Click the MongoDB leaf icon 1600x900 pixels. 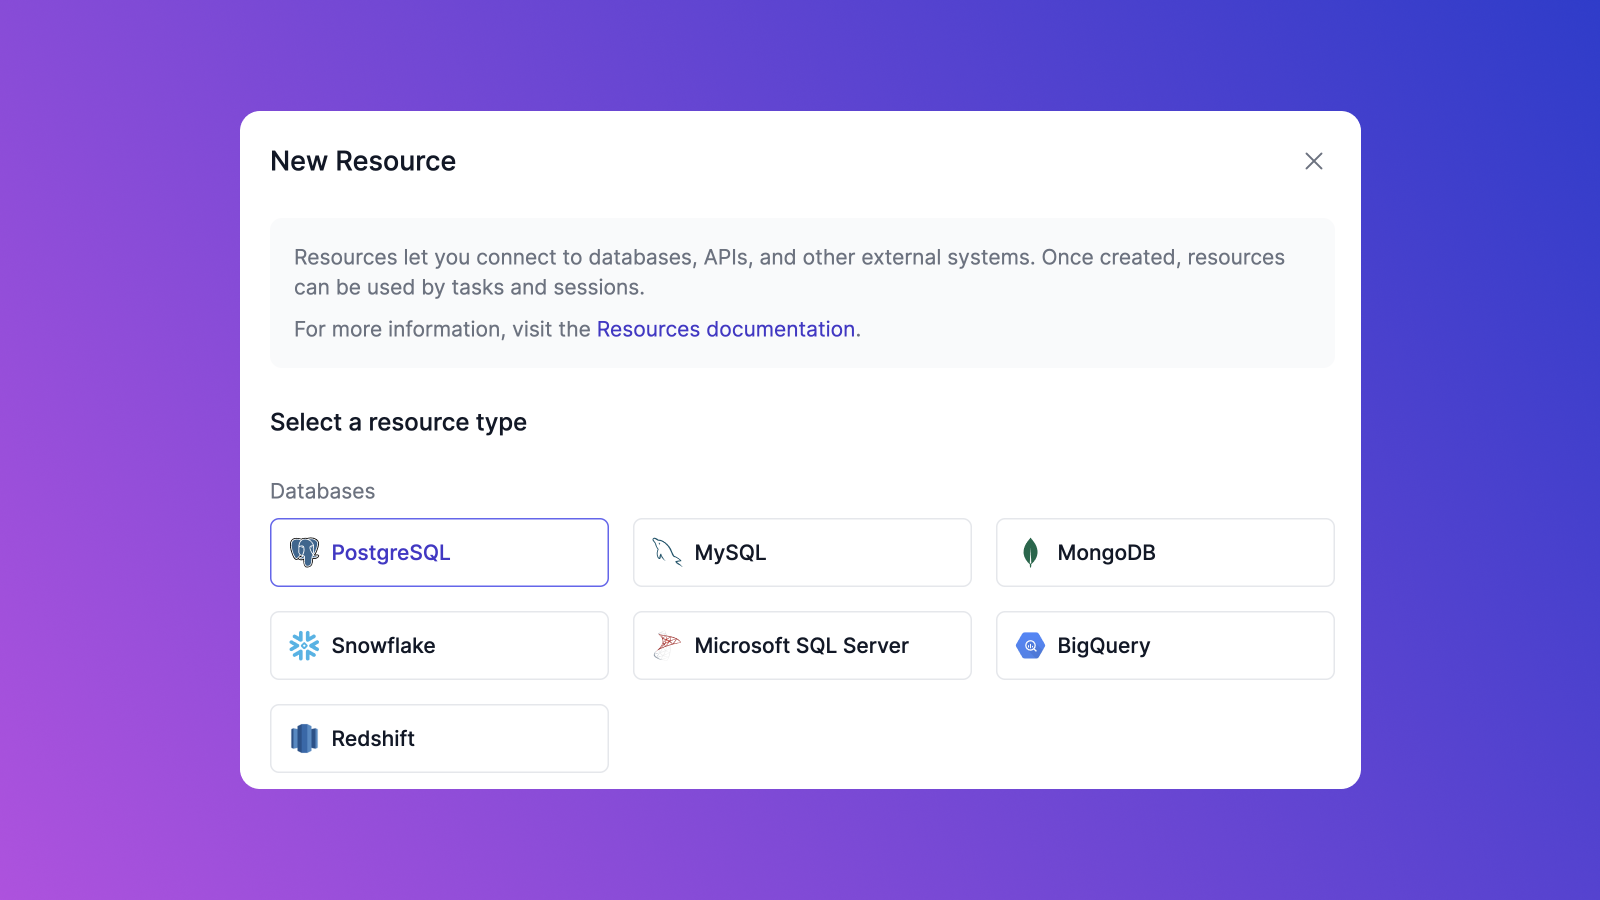pos(1030,552)
